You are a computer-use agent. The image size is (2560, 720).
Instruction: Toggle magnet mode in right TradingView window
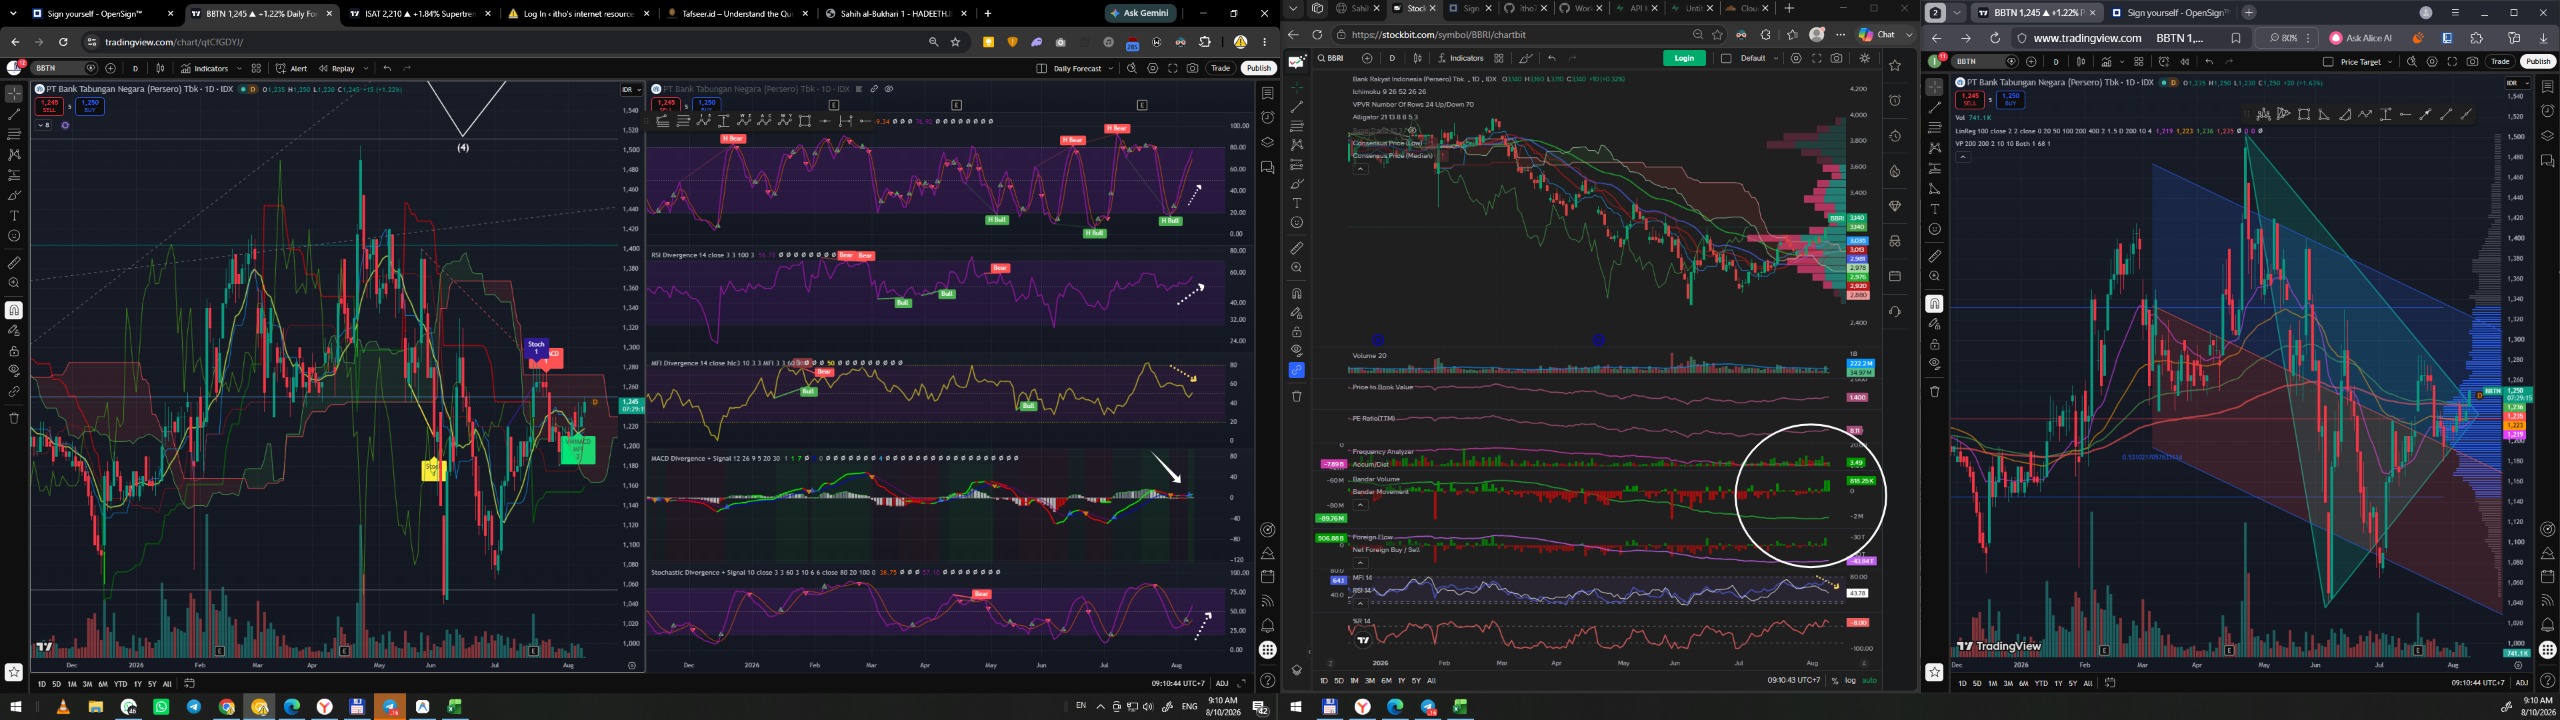pyautogui.click(x=1934, y=304)
